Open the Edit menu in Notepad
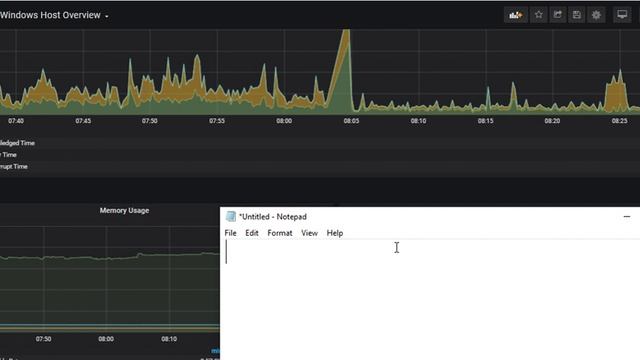 pos(251,233)
